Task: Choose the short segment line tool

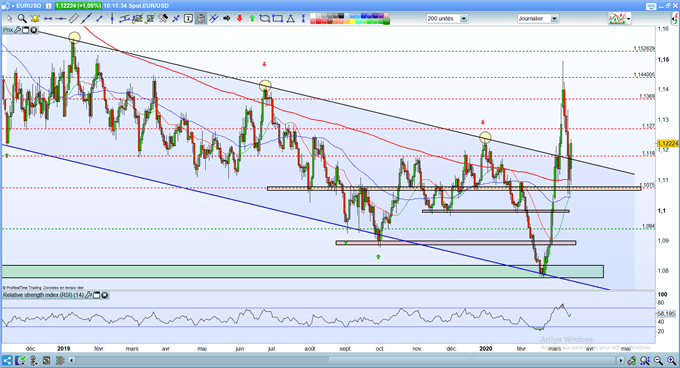Action: [x=99, y=19]
